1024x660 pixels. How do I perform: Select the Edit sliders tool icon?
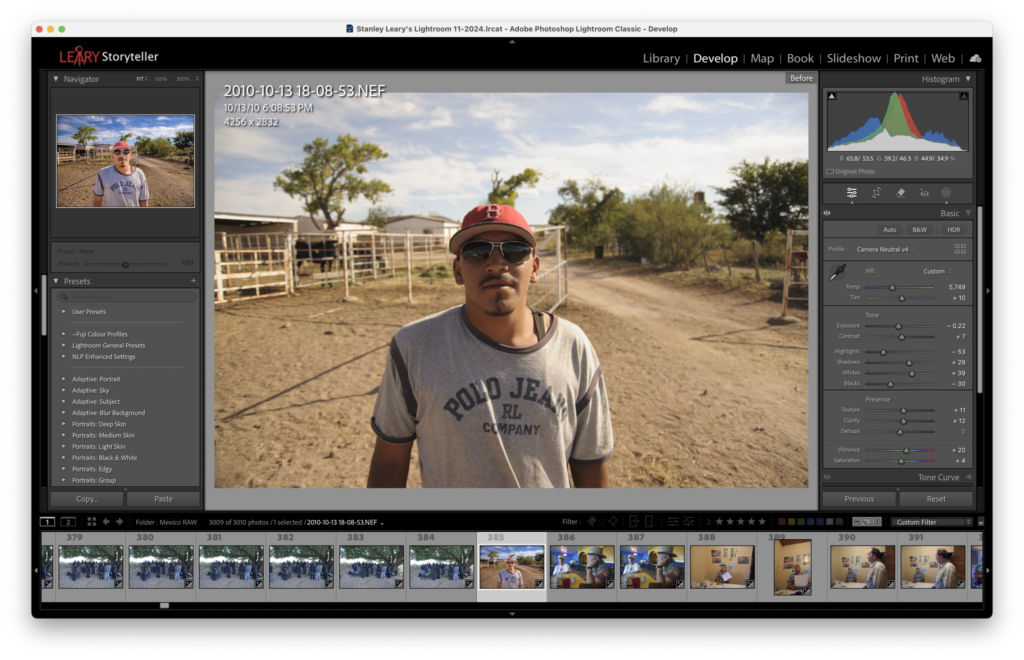tap(852, 193)
